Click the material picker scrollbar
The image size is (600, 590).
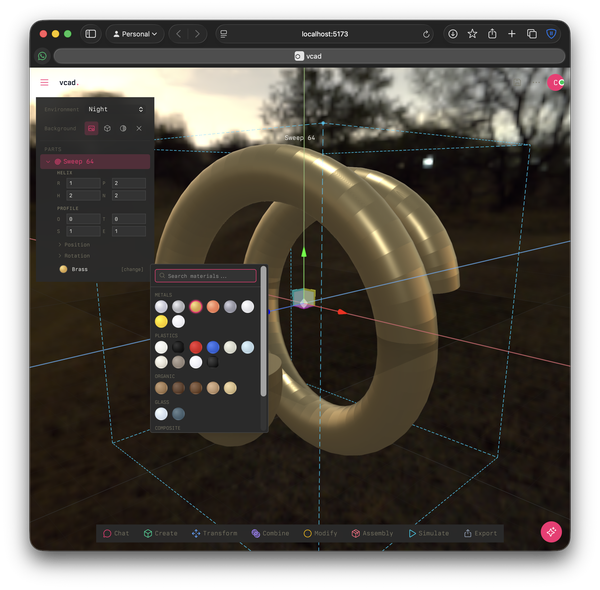click(263, 331)
